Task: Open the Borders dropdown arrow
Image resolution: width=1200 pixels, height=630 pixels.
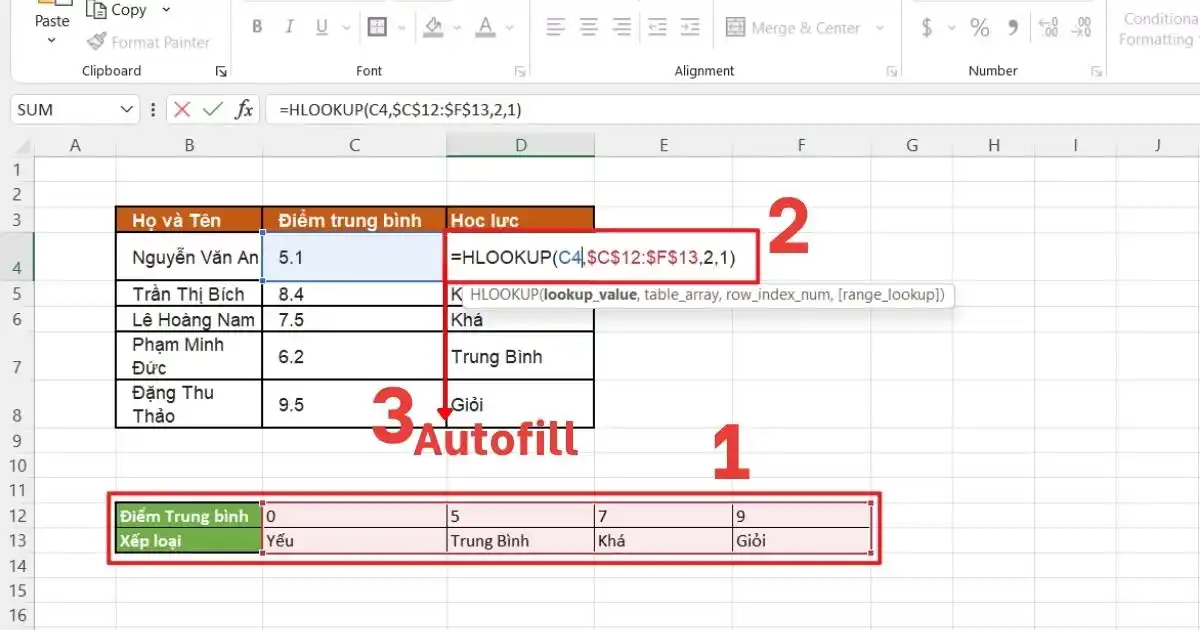Action: [x=401, y=27]
